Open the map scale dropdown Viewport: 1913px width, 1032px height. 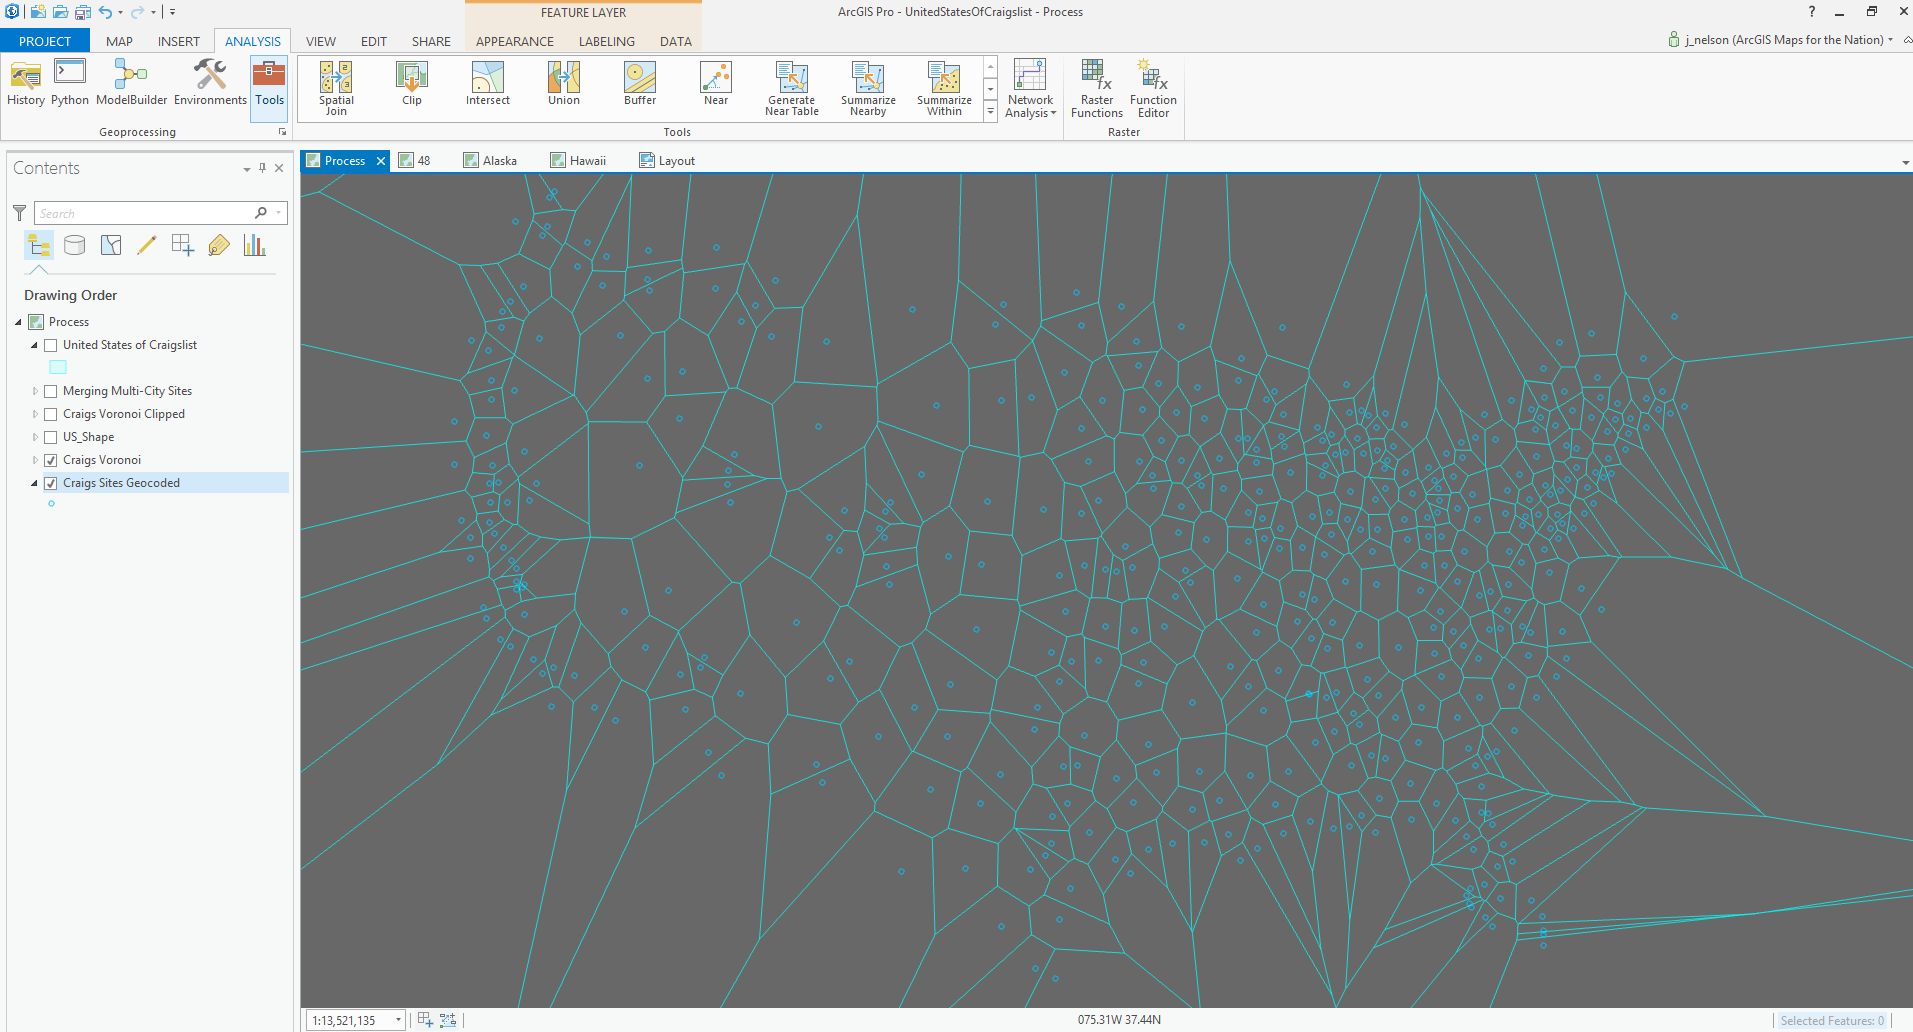pyautogui.click(x=398, y=1020)
